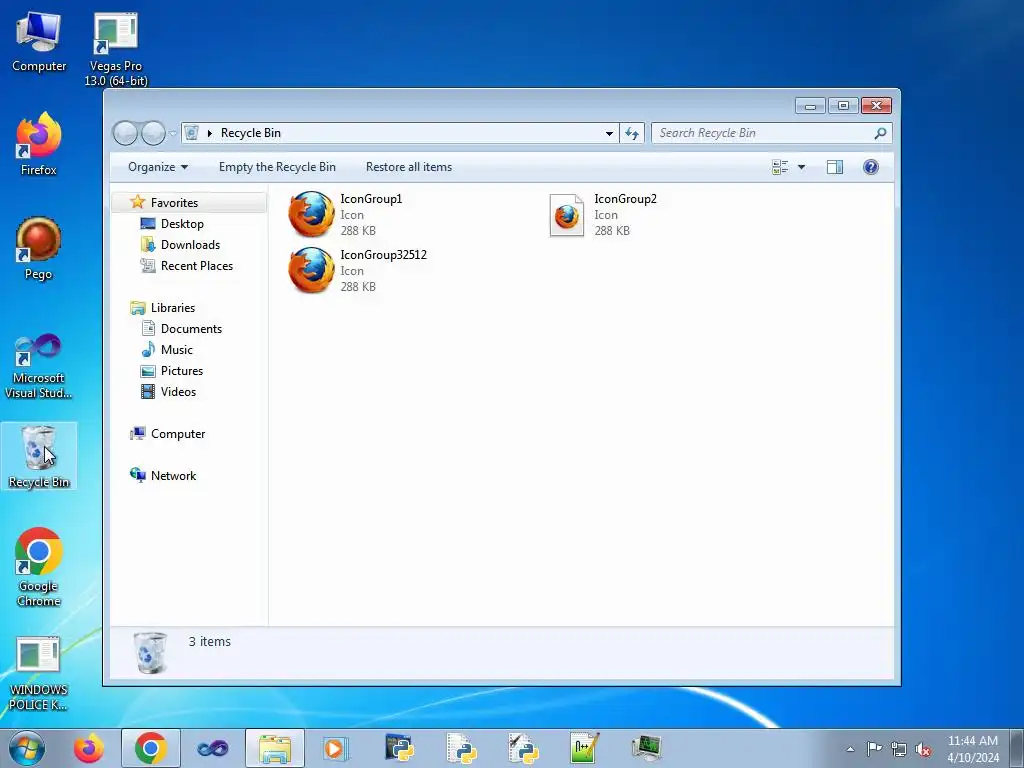Viewport: 1024px width, 768px height.
Task: Click the media player taskbar icon
Action: tap(336, 748)
